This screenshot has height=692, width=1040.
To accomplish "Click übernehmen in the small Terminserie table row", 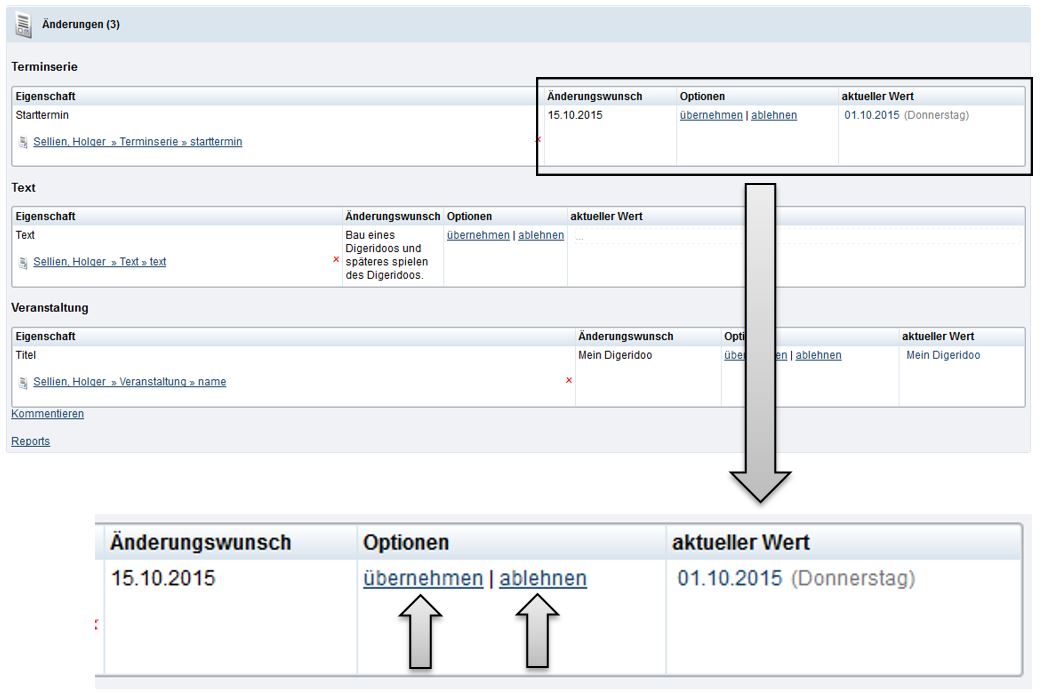I will (x=710, y=115).
